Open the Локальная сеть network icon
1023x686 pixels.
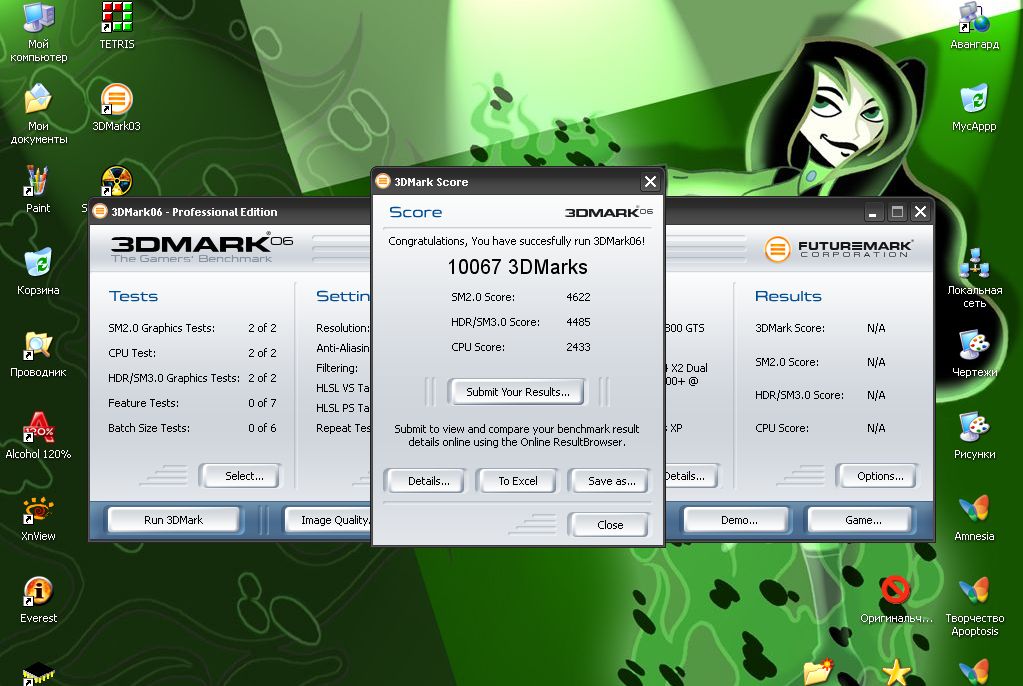tap(975, 278)
